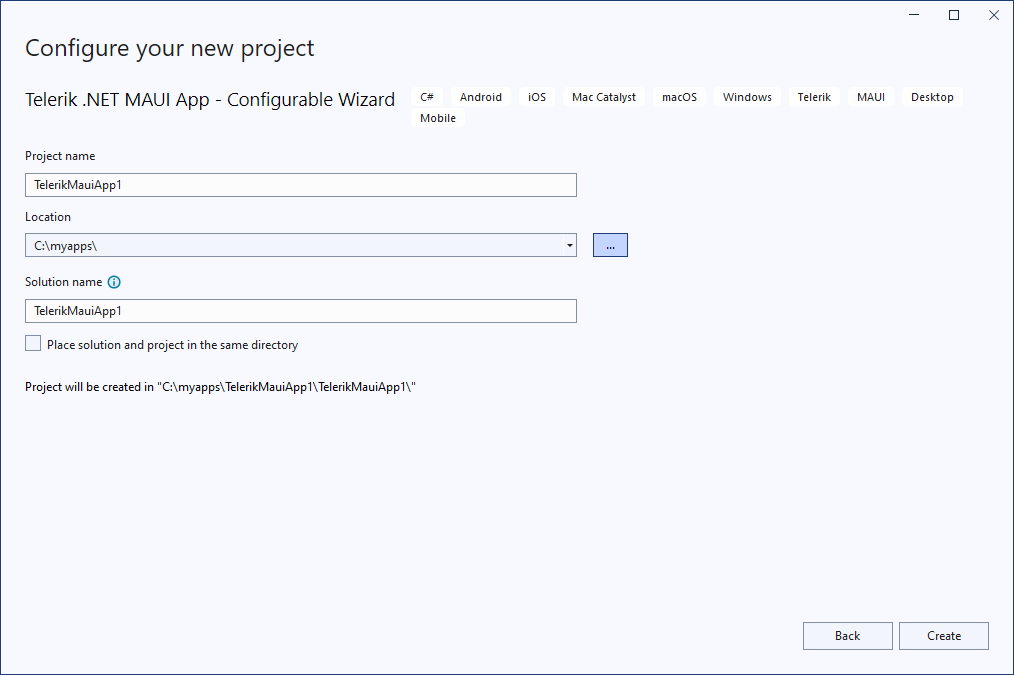Select the Desktop tag
The width and height of the screenshot is (1014, 675).
[x=932, y=96]
